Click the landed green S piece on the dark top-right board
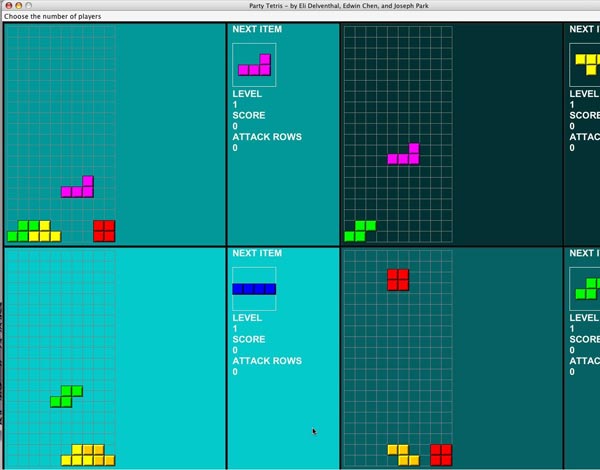600x470 pixels. click(x=360, y=231)
